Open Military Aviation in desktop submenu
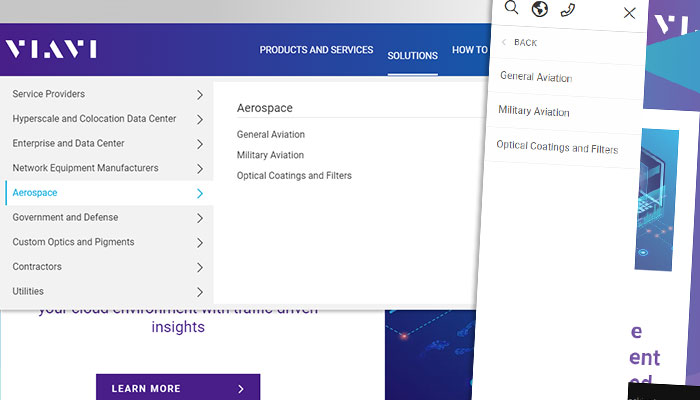Image resolution: width=700 pixels, height=400 pixels. [x=270, y=155]
